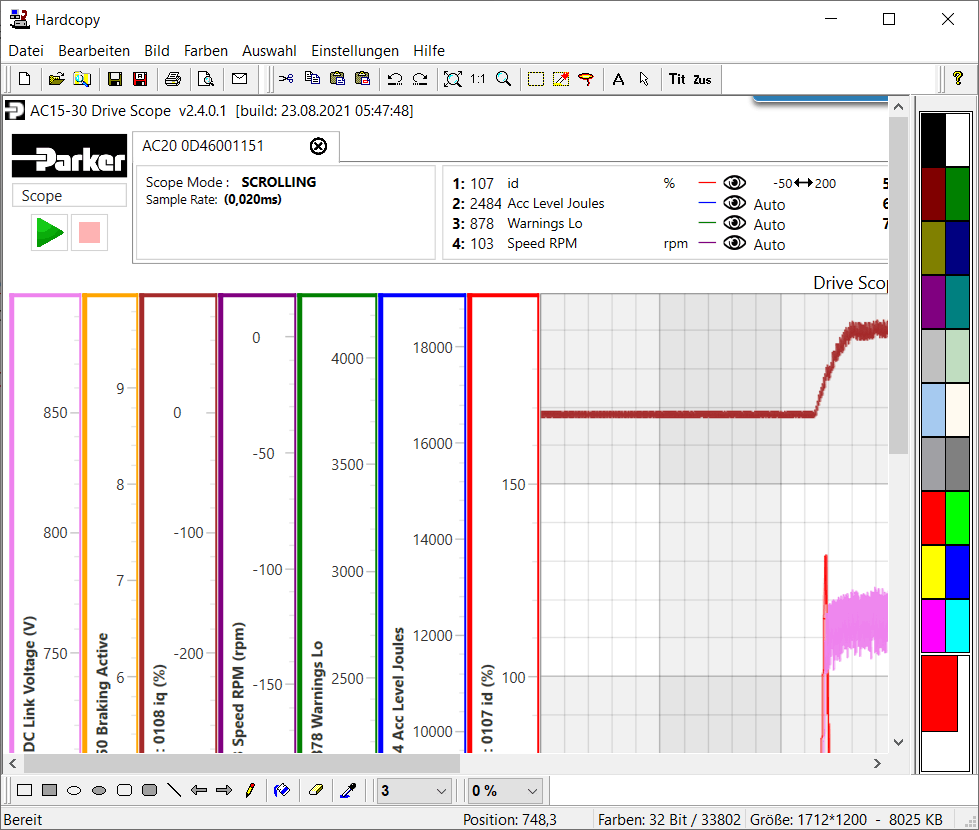Open print preview
979x830 pixels.
[205, 79]
